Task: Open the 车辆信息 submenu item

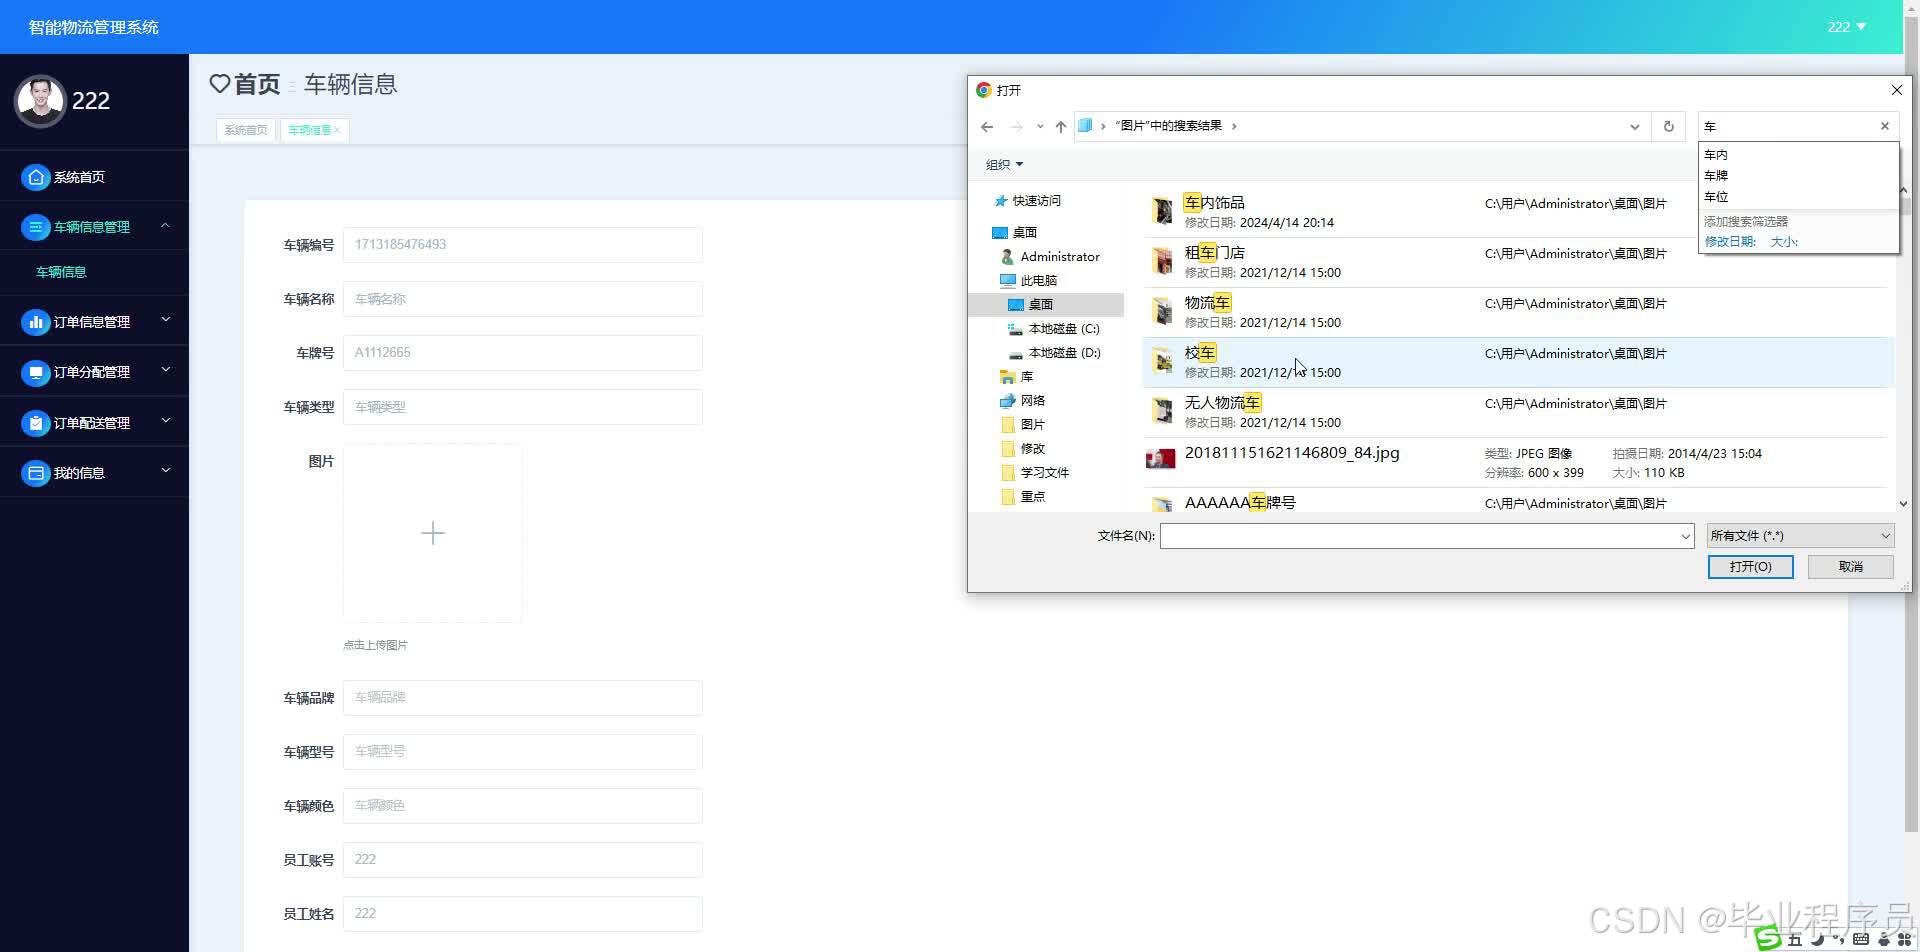Action: click(x=61, y=272)
